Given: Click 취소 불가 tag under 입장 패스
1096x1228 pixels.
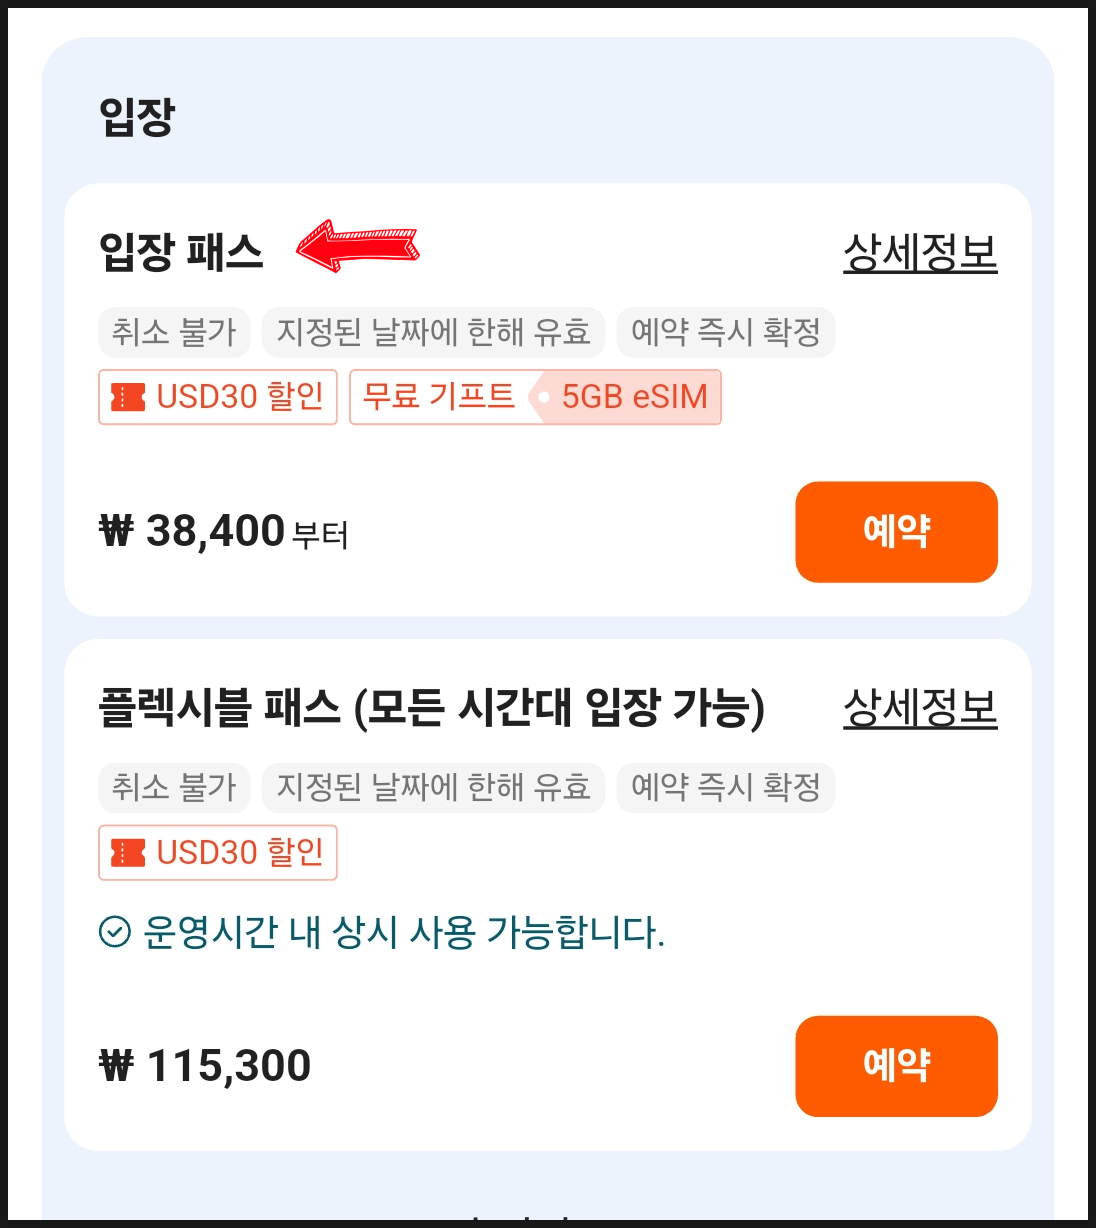Looking at the screenshot, I should [x=174, y=332].
